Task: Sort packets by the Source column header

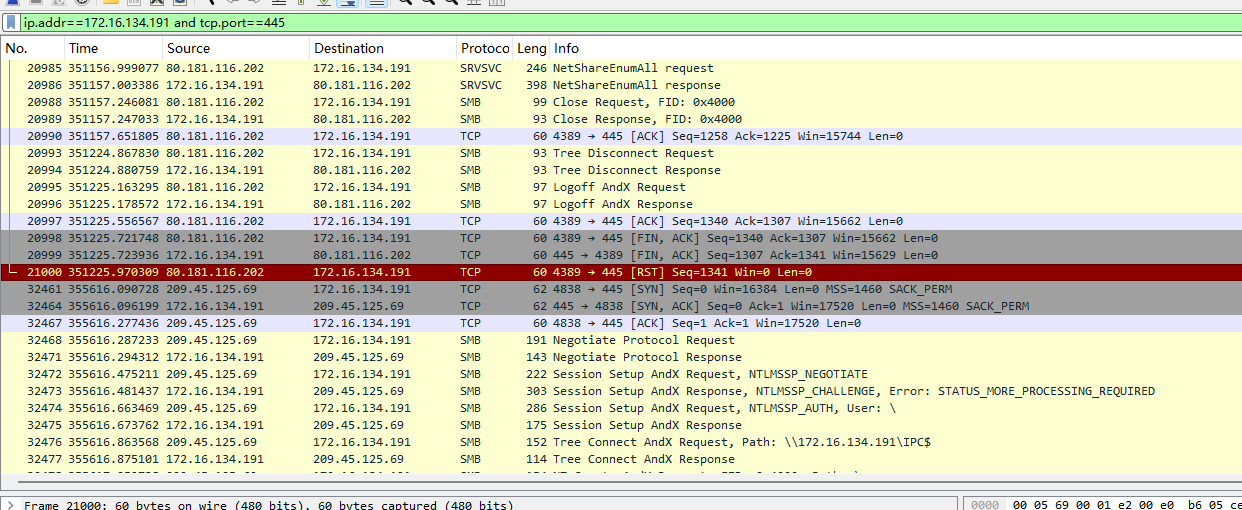Action: click(x=236, y=48)
